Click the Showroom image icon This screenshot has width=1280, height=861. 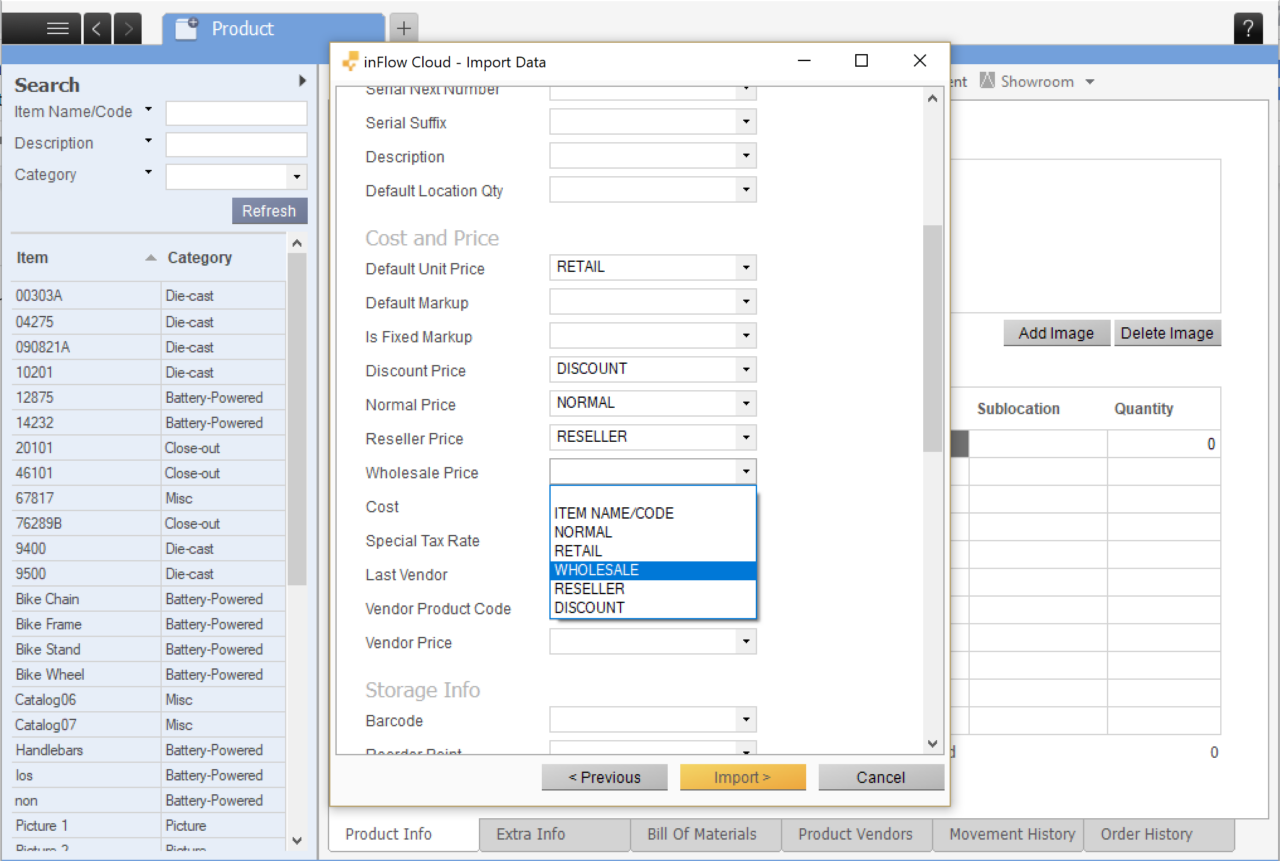(989, 81)
